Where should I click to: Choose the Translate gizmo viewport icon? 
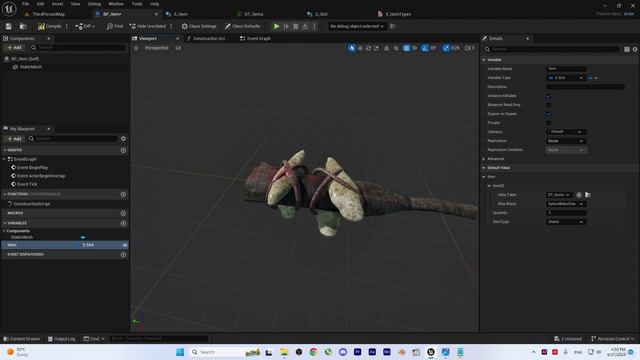click(360, 48)
